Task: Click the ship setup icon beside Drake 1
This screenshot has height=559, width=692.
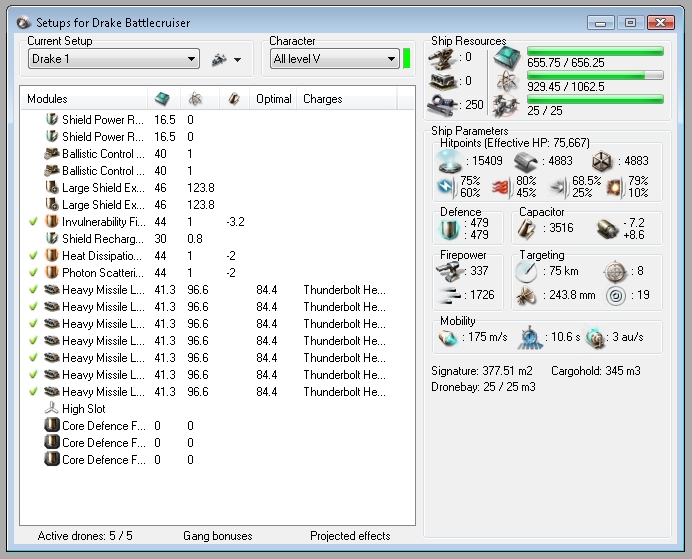Action: click(219, 59)
